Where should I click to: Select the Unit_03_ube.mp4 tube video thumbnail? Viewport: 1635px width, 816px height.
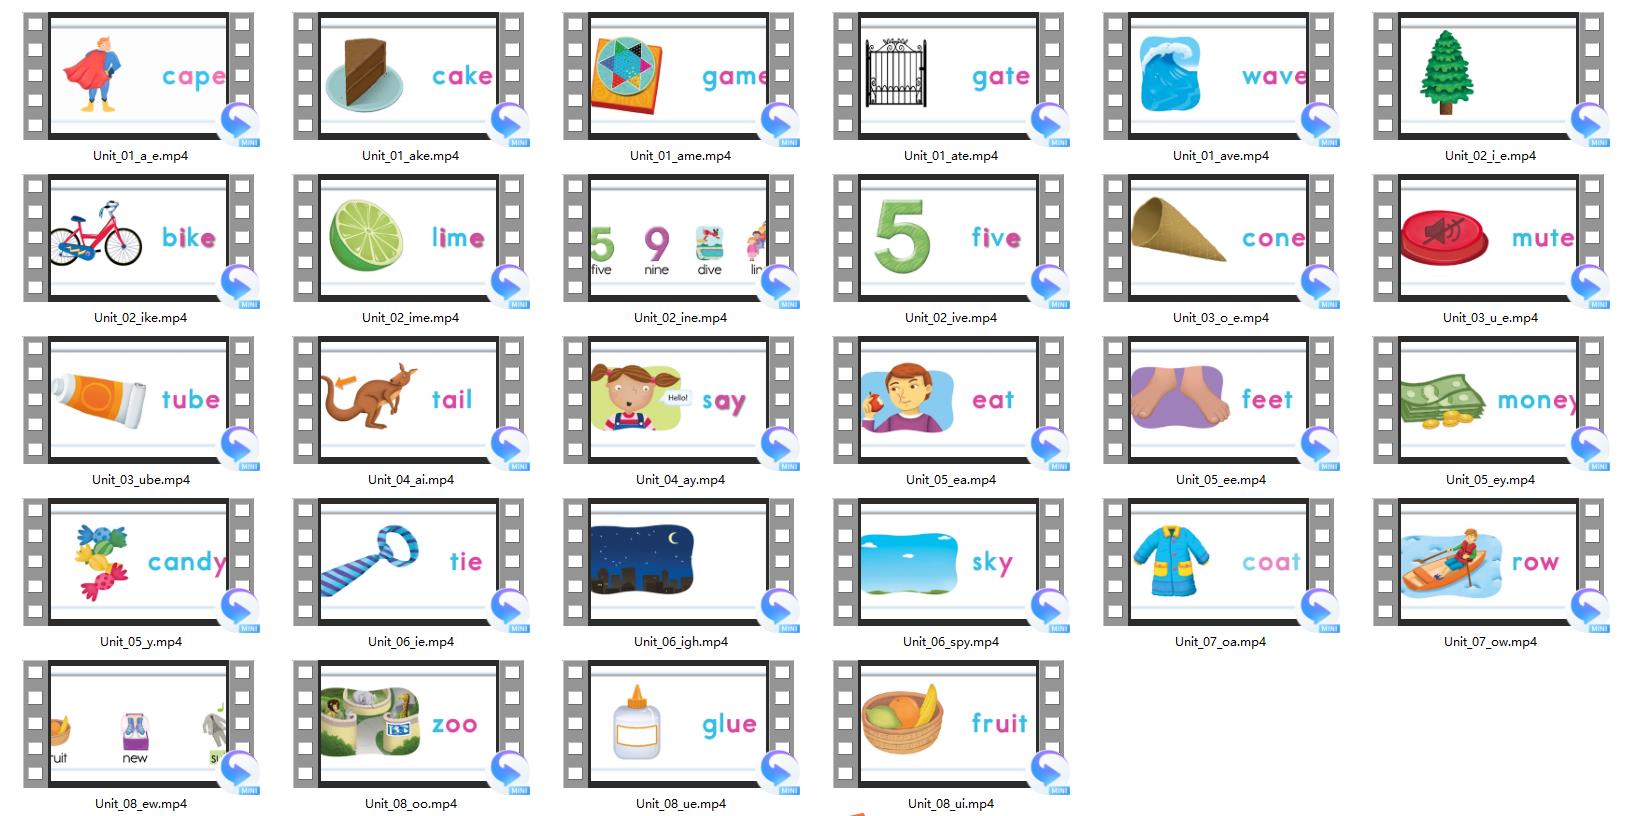point(138,400)
